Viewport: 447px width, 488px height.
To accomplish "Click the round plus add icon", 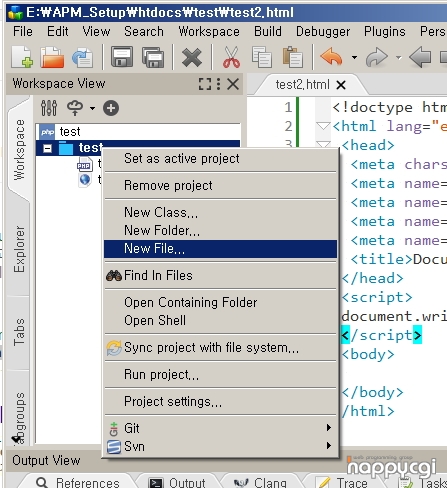I will [x=111, y=108].
